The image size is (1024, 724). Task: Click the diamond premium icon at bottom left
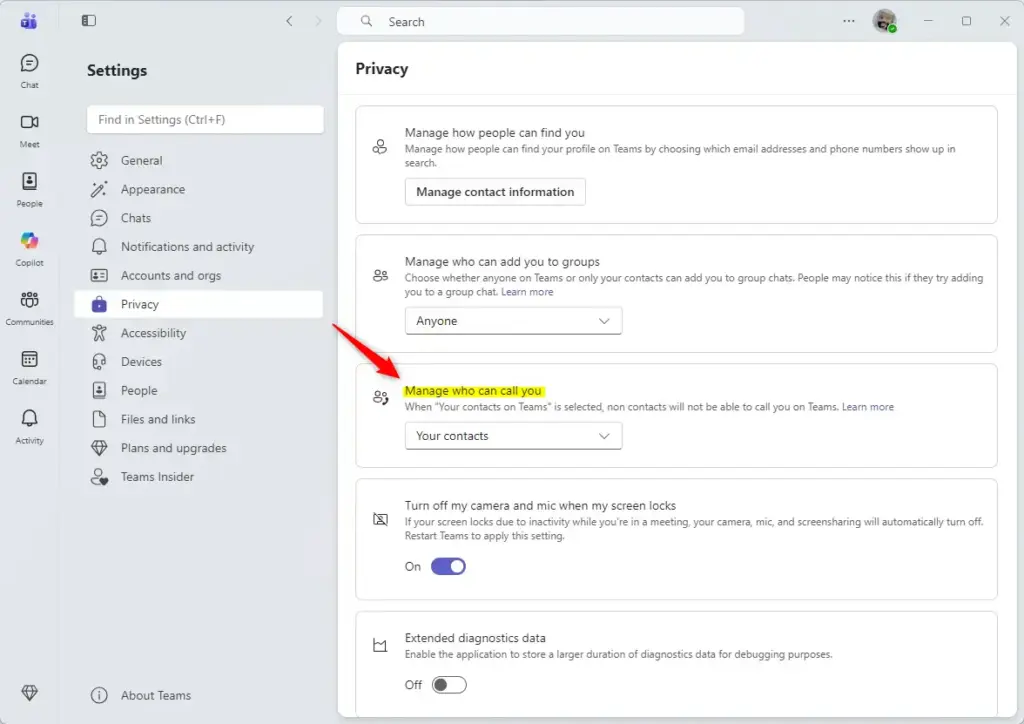tap(29, 693)
